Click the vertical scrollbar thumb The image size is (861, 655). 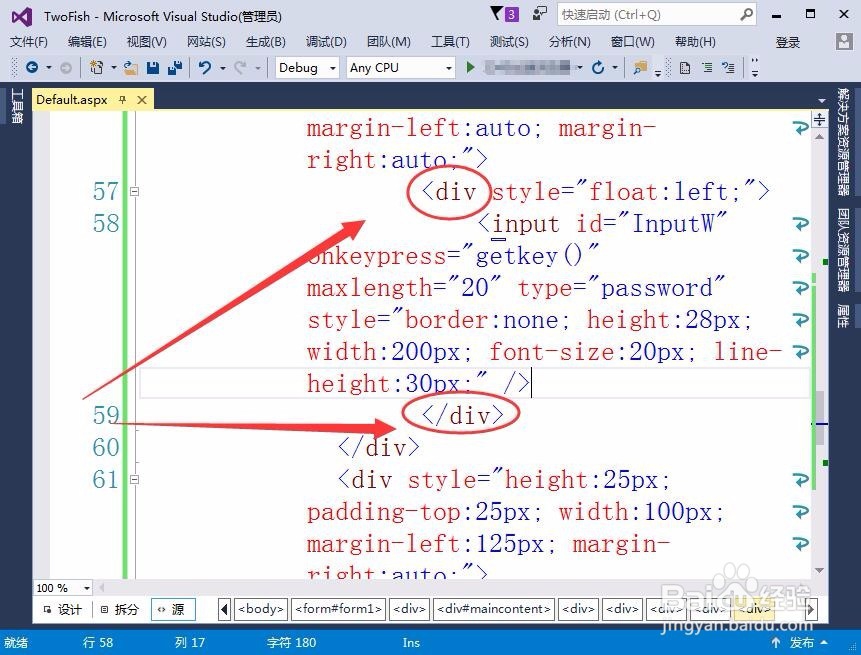pyautogui.click(x=819, y=417)
